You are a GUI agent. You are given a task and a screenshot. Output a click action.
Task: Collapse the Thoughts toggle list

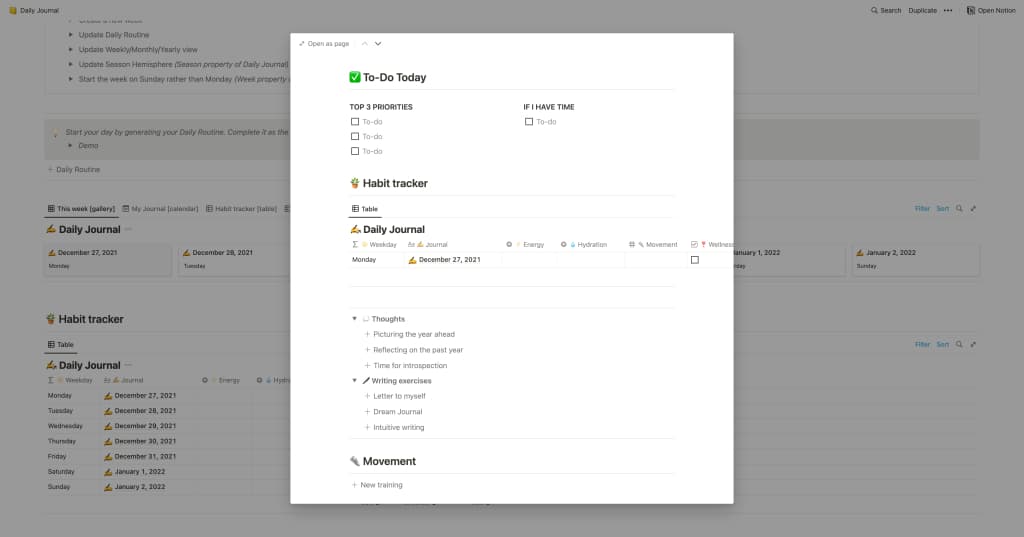coord(354,319)
